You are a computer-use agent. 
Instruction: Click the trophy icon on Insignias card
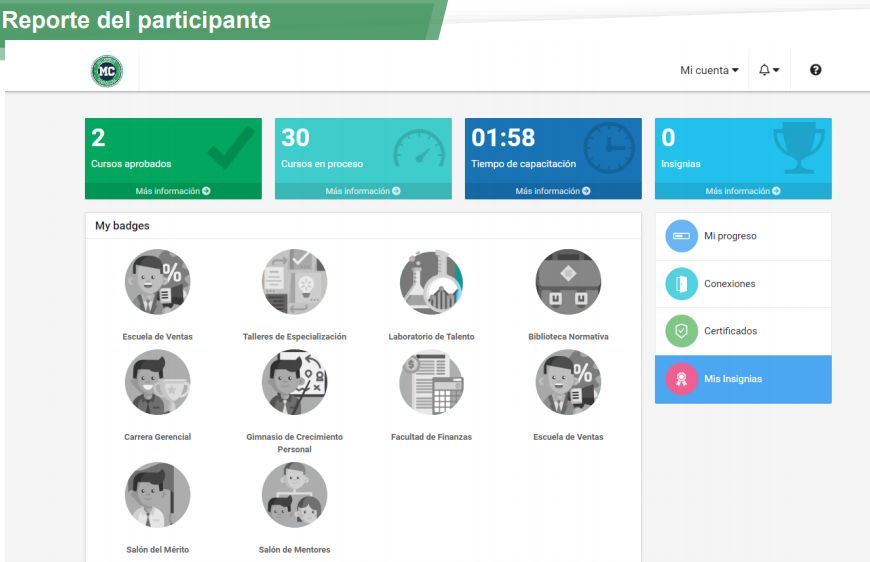coord(799,148)
